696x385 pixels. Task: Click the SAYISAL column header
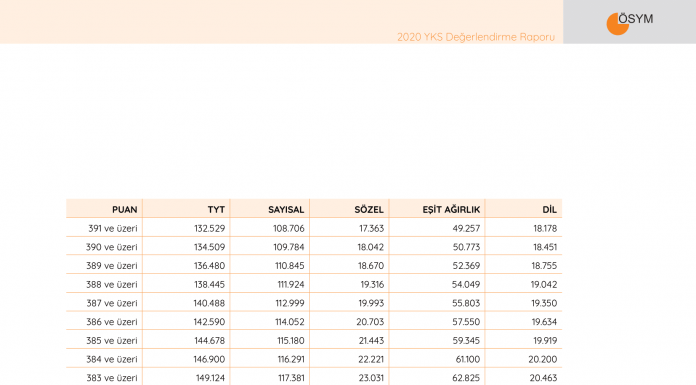click(286, 210)
